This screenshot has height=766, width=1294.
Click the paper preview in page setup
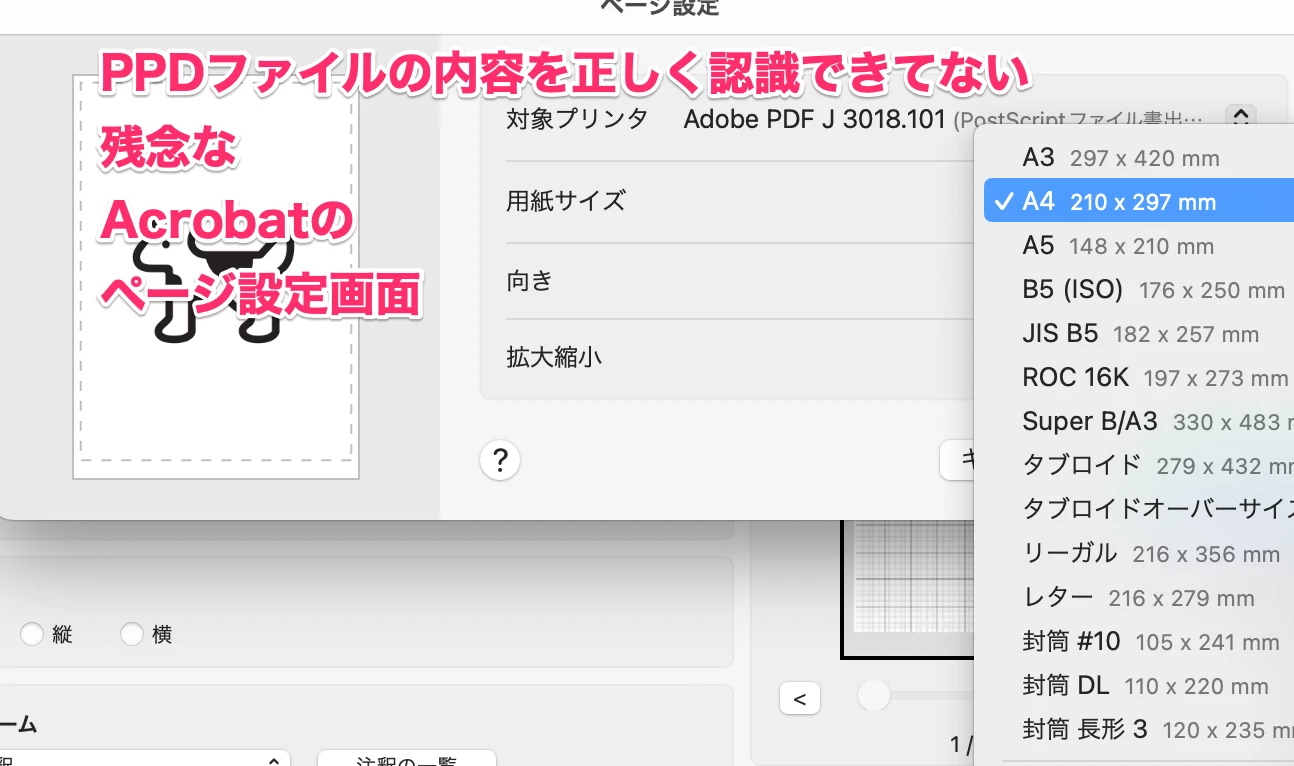pos(216,278)
